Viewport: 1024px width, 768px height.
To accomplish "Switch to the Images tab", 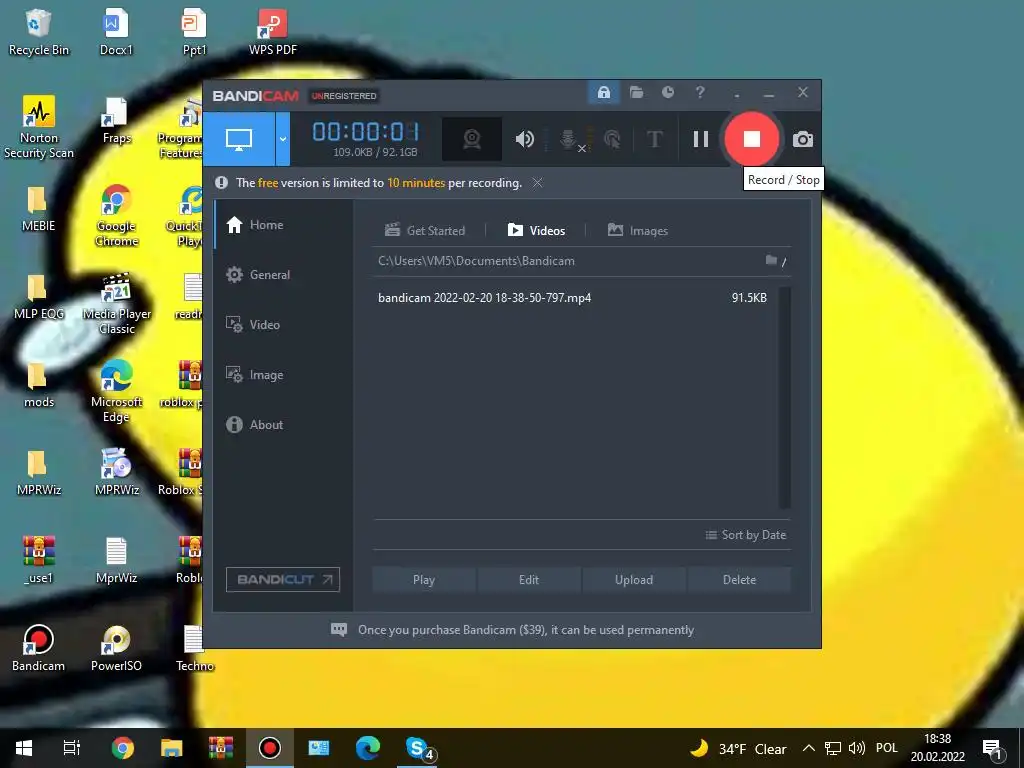I will (637, 230).
